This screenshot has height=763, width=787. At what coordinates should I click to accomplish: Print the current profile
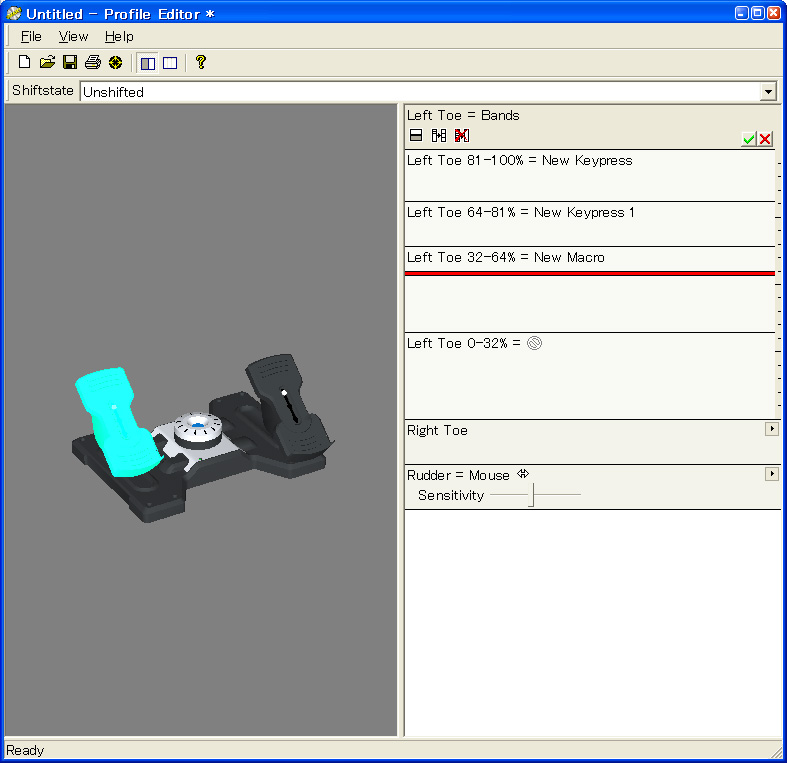[93, 62]
